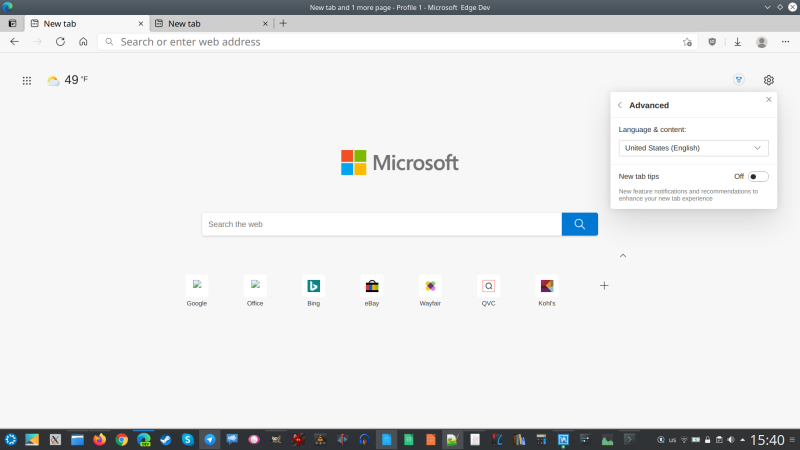The width and height of the screenshot is (800, 450).
Task: Collapse quick links with the chevron
Action: [623, 256]
